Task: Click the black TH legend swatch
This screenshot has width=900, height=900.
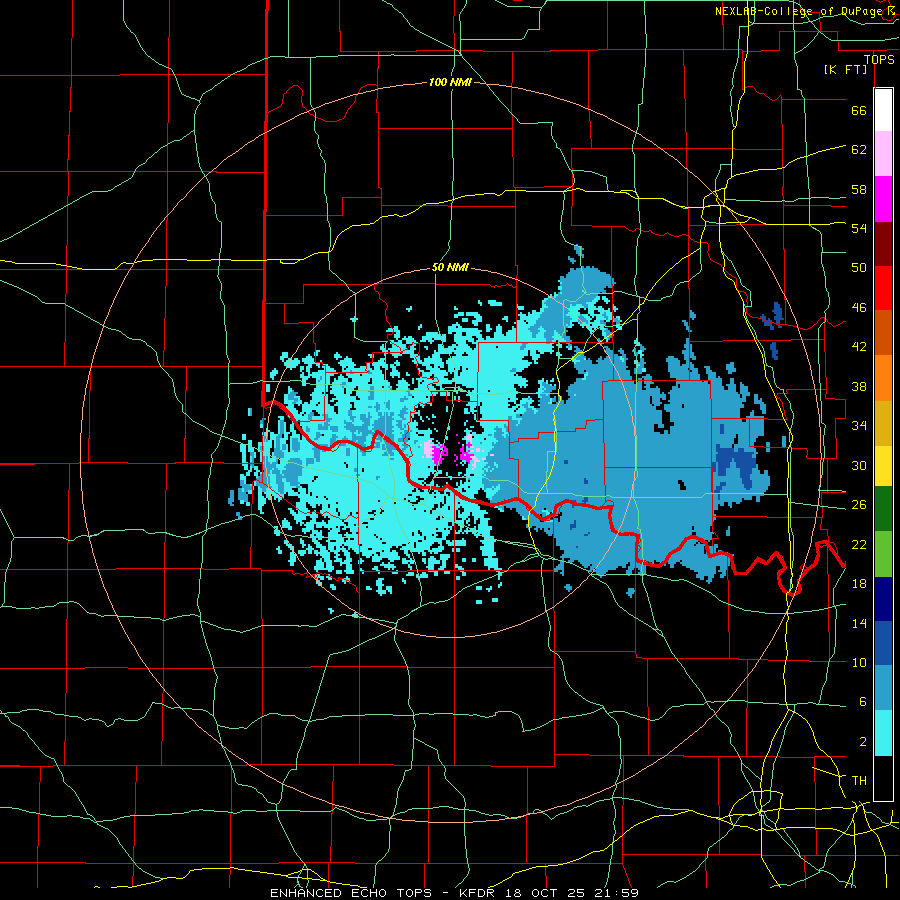Action: pyautogui.click(x=883, y=778)
